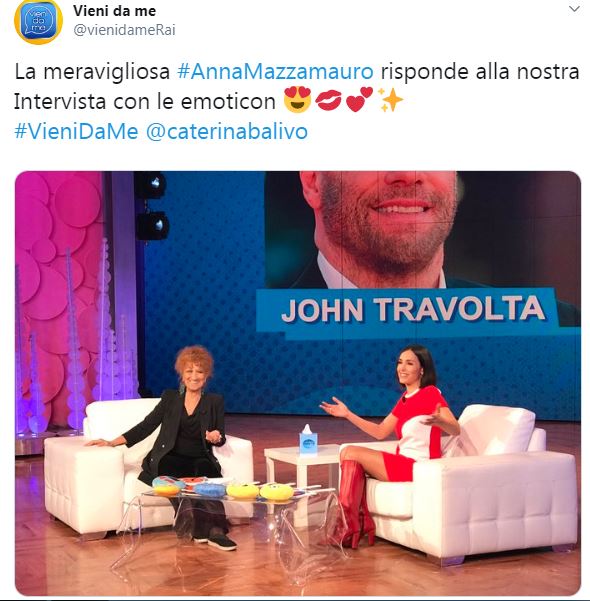Click the emoji pillows on the glass table
Viewport: 590px width, 601px height.
click(x=223, y=487)
